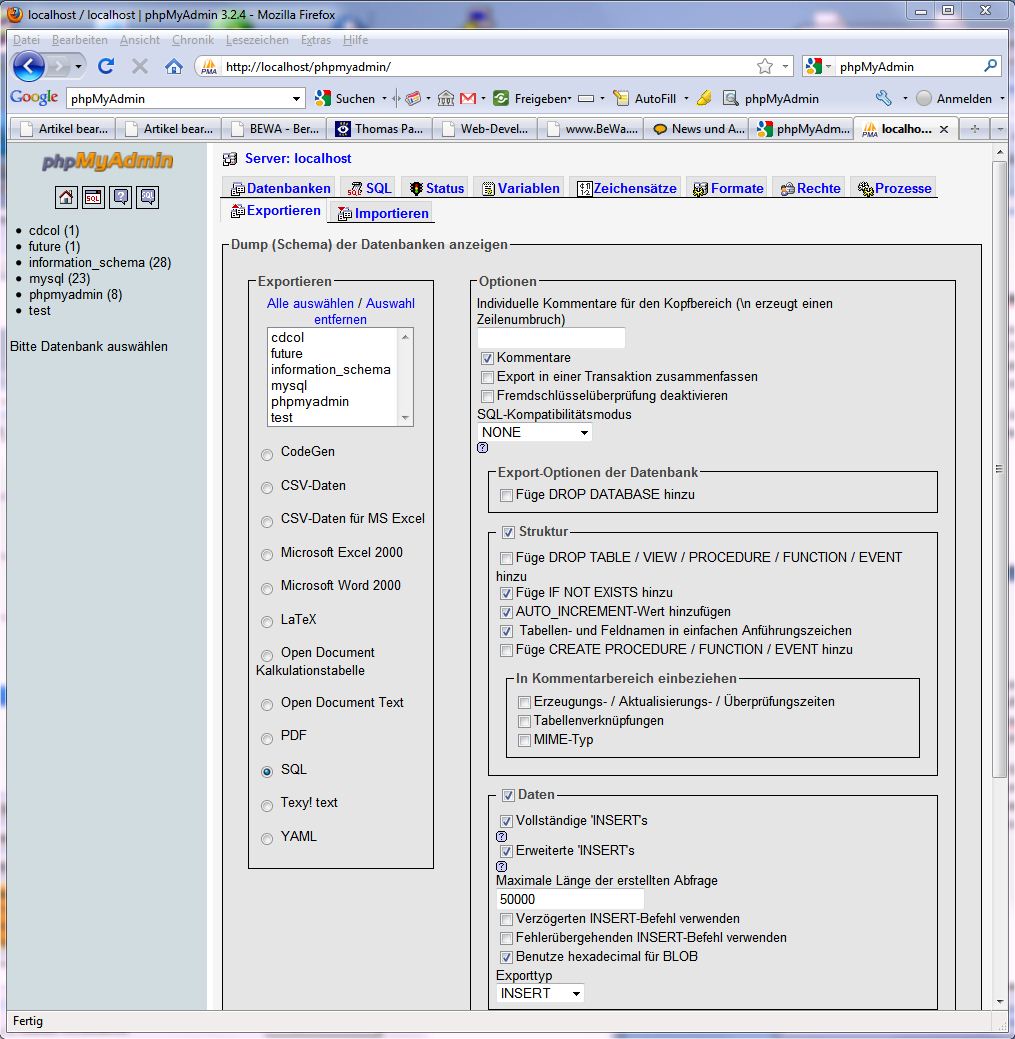
Task: Open the Datenbanken tab
Action: click(281, 188)
